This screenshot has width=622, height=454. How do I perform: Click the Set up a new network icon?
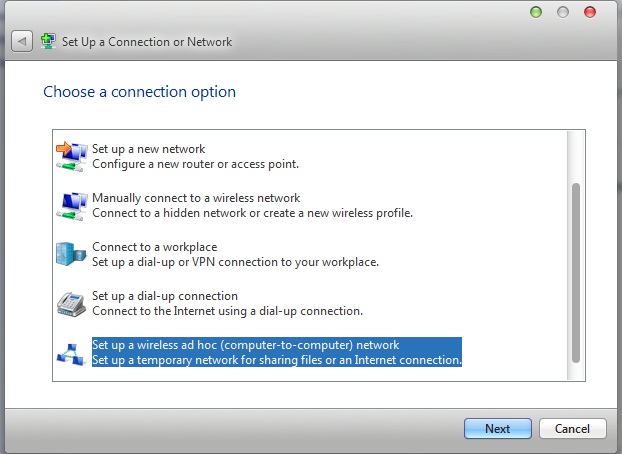(x=71, y=156)
